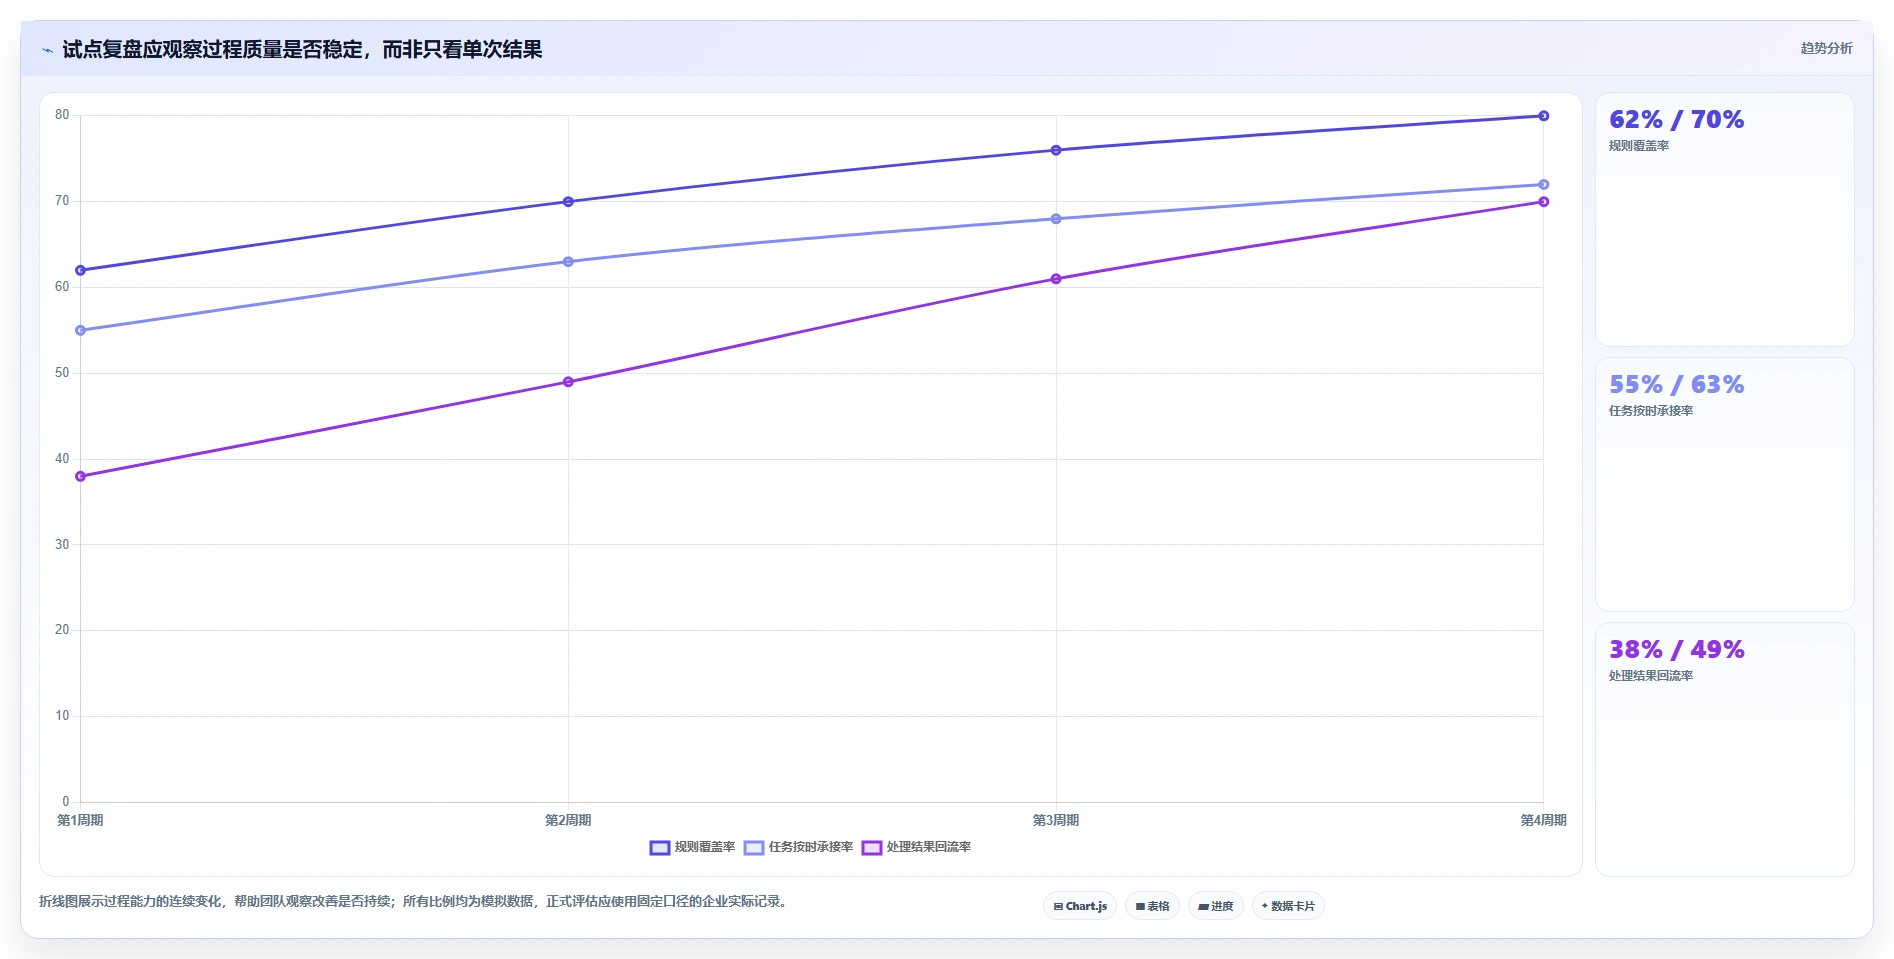Select 任务按时承接率 data point at 第2周期 (63)
The height and width of the screenshot is (959, 1894).
coord(568,262)
